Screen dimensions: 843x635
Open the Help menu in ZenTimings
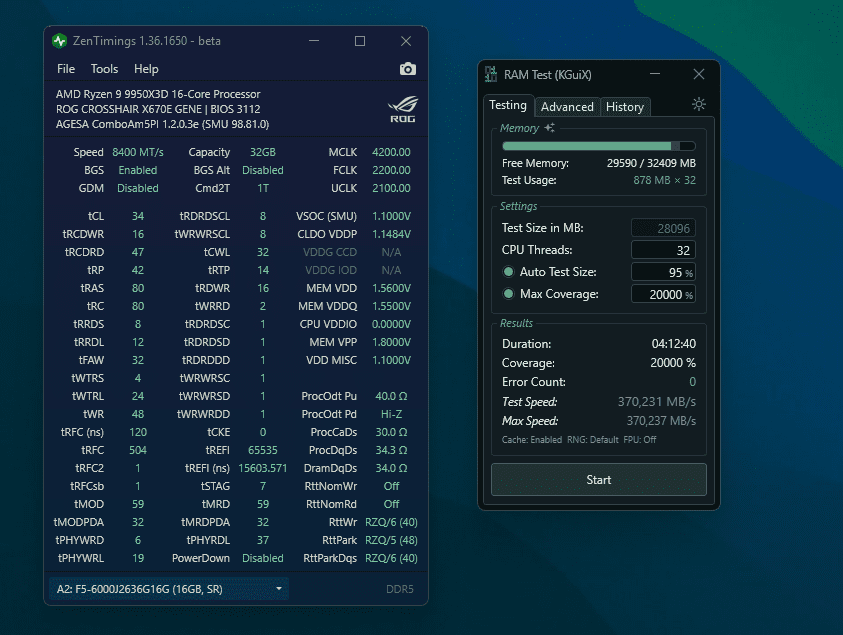pyautogui.click(x=146, y=69)
